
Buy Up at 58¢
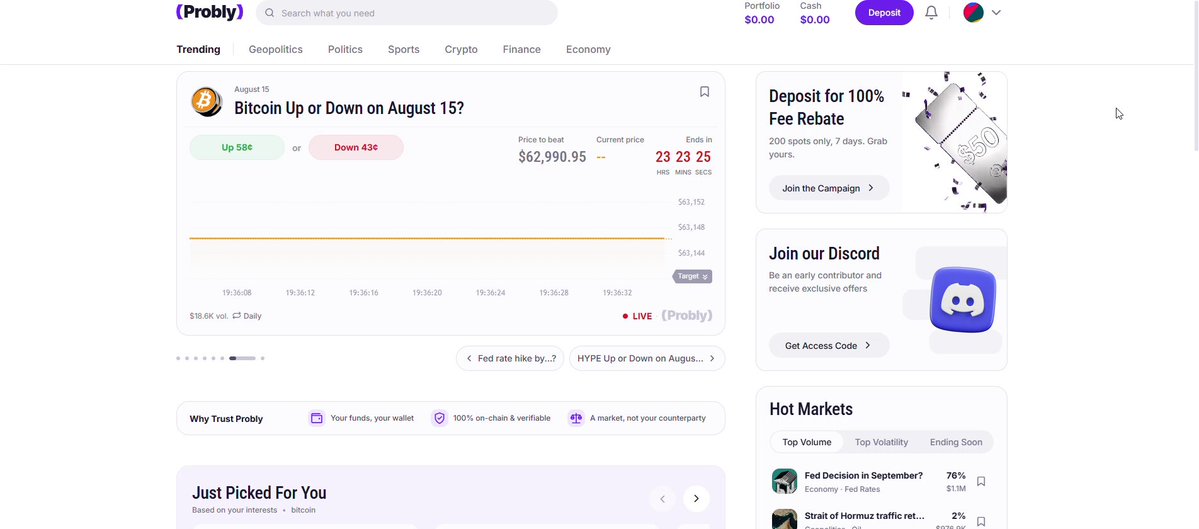(x=237, y=148)
